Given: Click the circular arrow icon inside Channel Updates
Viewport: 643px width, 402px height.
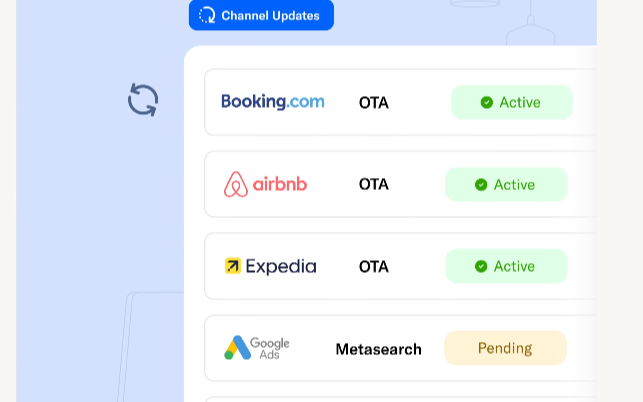Looking at the screenshot, I should click(x=207, y=15).
